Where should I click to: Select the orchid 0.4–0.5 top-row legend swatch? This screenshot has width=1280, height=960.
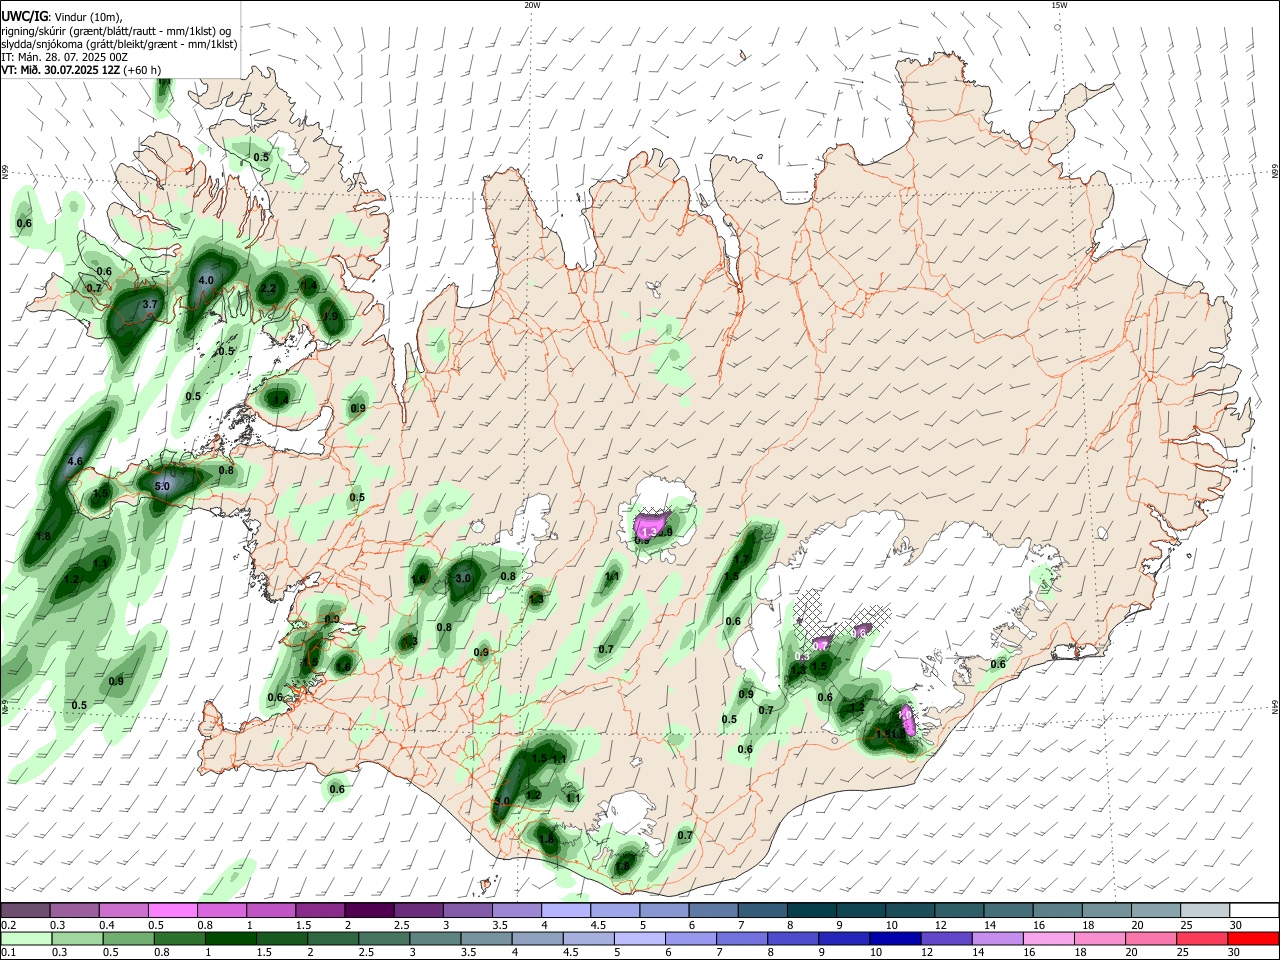tap(122, 910)
